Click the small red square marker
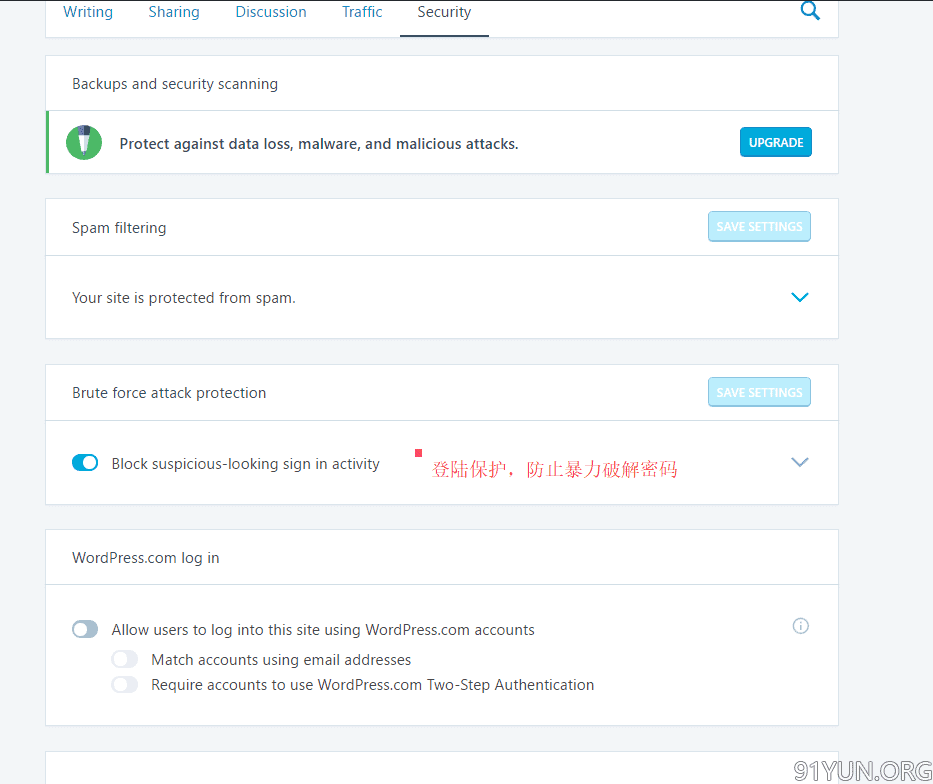Viewport: 933px width, 784px height. pyautogui.click(x=418, y=453)
